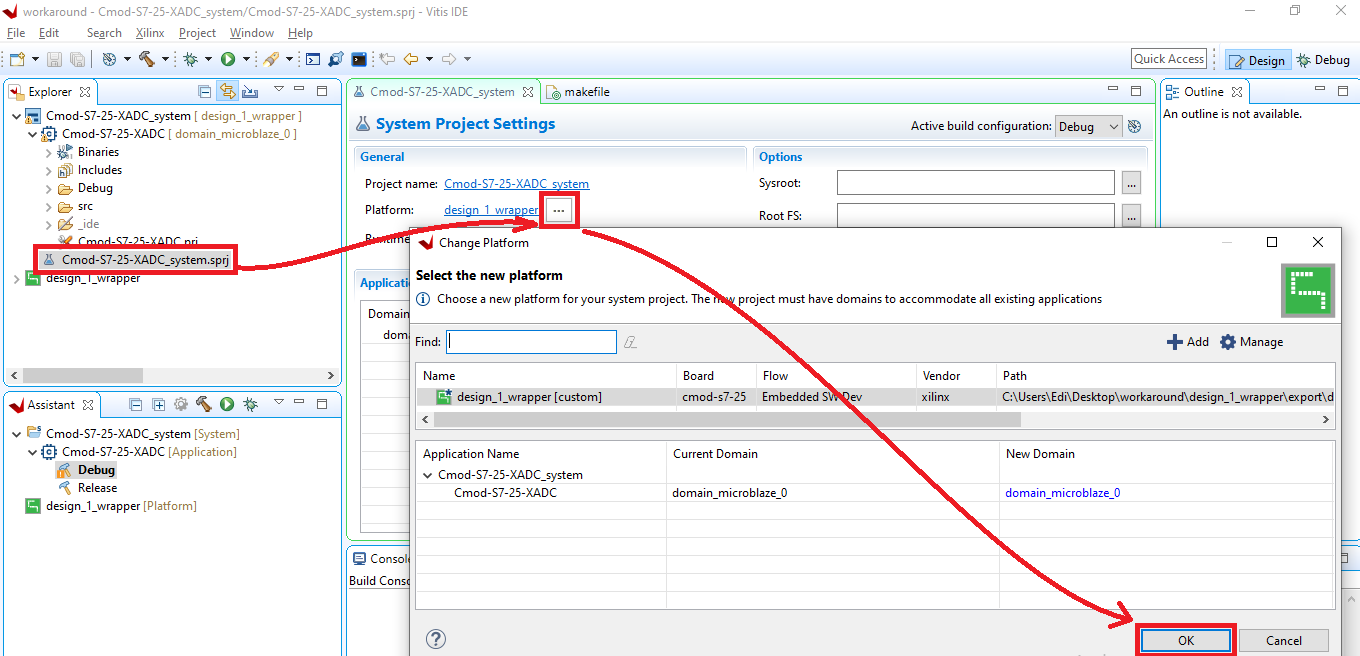Click the Find input field
Viewport: 1360px width, 656px height.
pos(531,342)
